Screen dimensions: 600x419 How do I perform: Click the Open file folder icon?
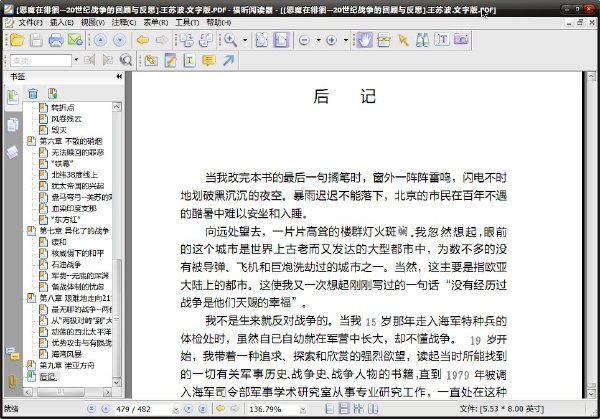17,40
